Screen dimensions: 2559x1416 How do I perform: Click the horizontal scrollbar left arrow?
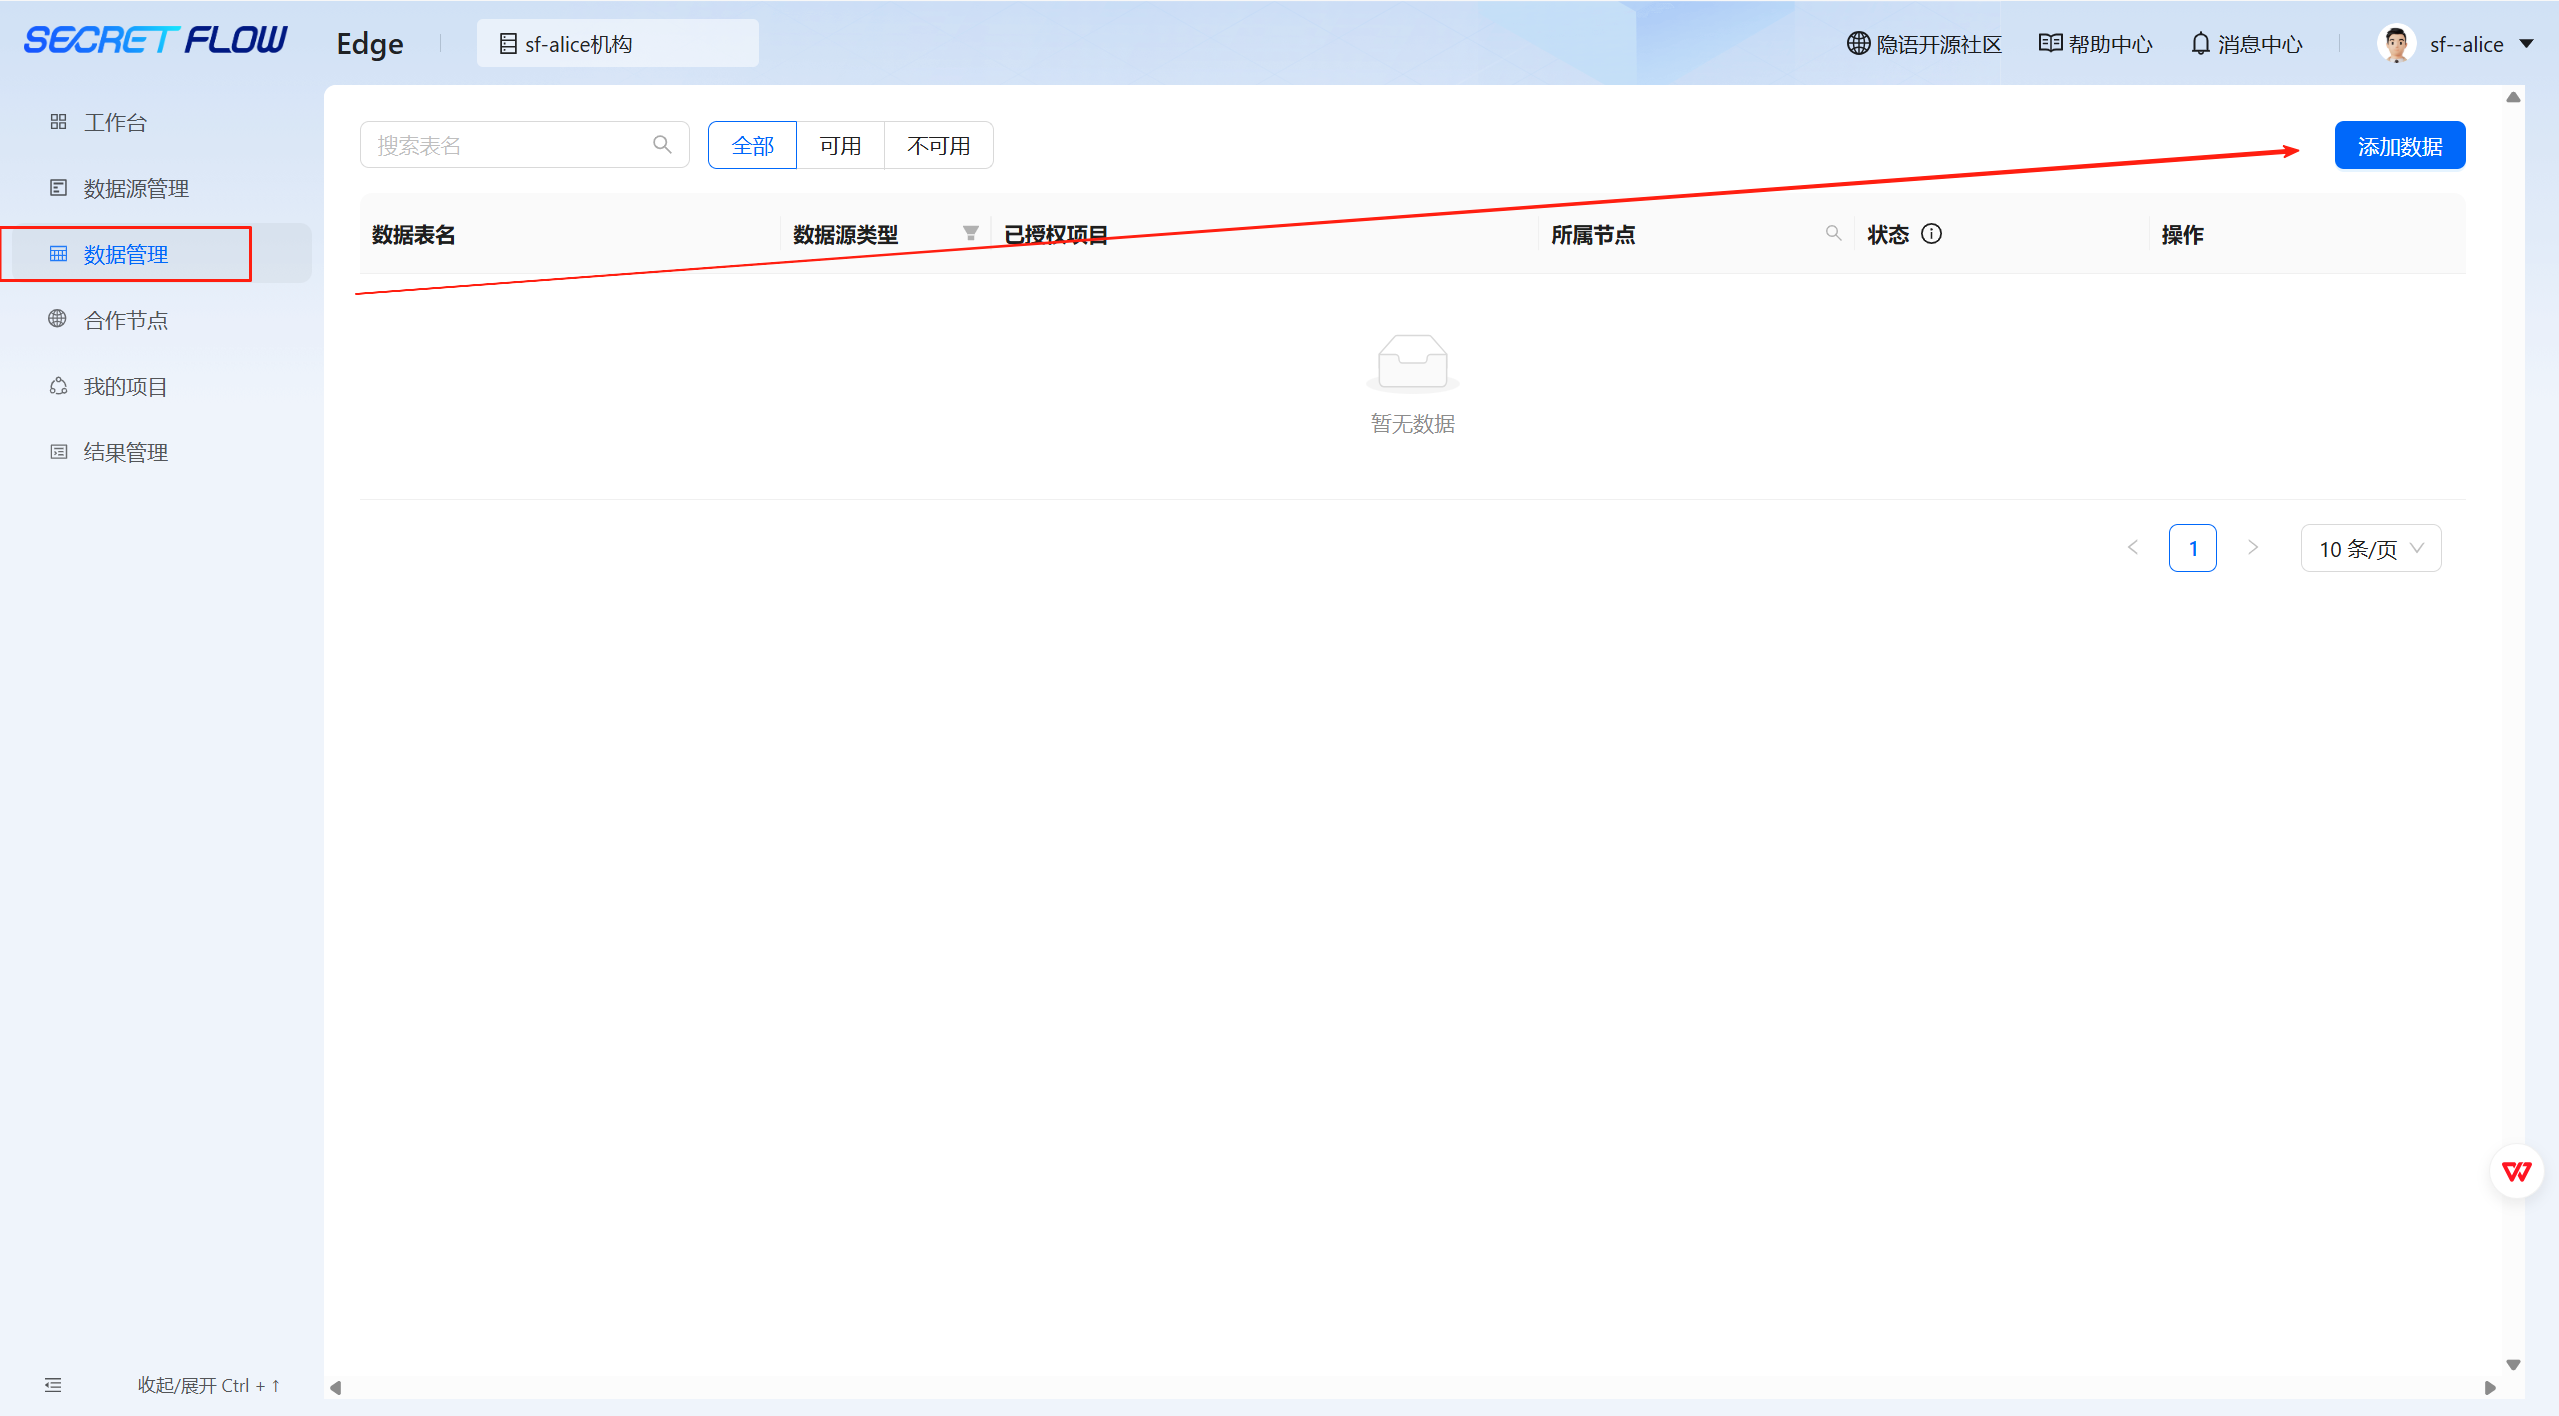(336, 1387)
